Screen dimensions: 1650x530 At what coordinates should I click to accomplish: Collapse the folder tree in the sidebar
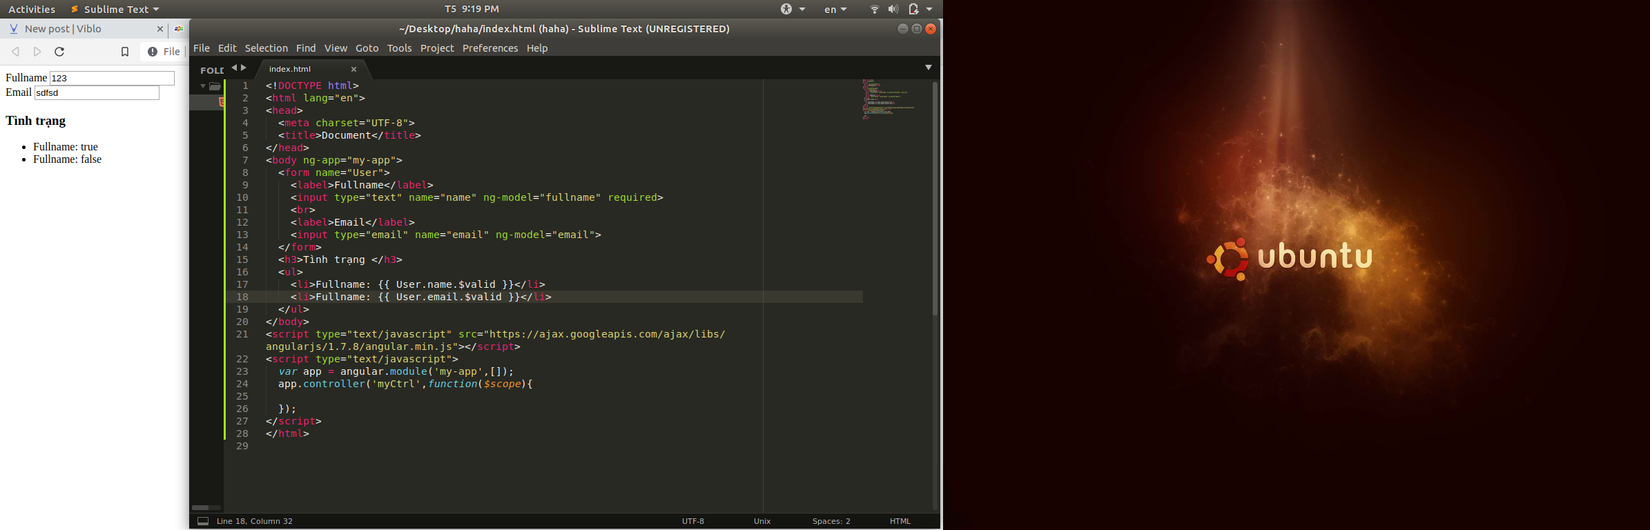203,86
